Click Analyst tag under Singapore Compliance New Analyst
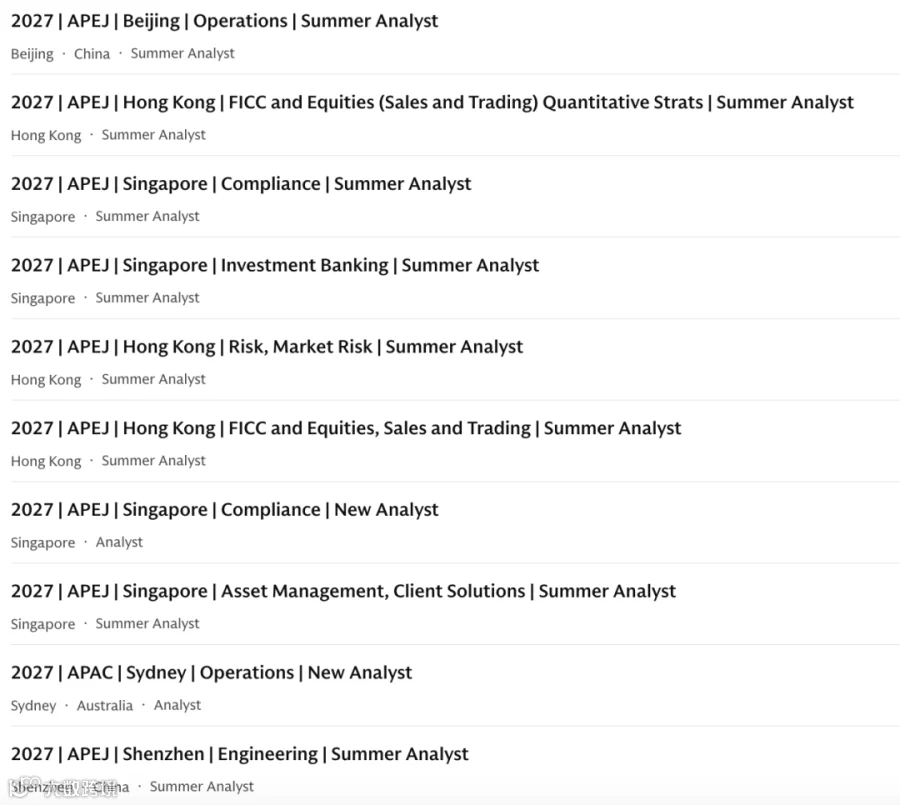 [119, 543]
